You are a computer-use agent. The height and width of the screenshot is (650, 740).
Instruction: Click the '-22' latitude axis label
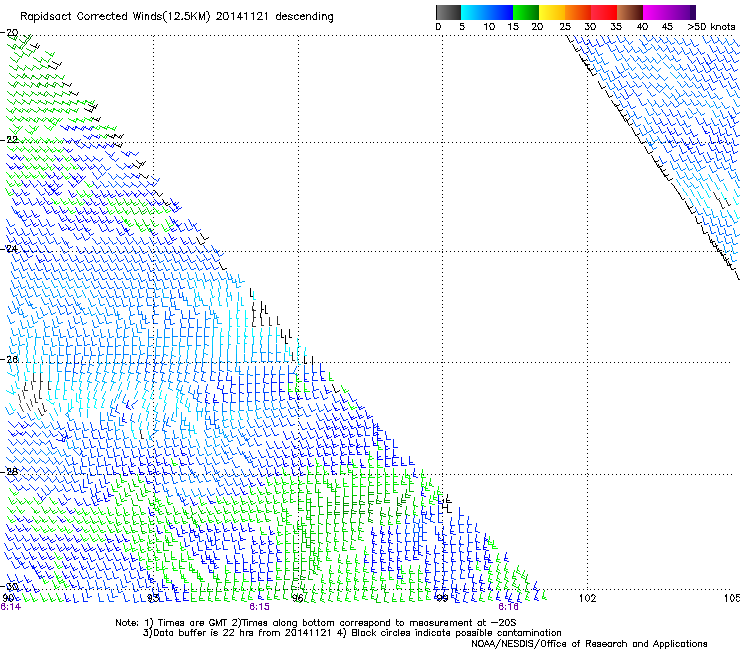click(x=9, y=140)
